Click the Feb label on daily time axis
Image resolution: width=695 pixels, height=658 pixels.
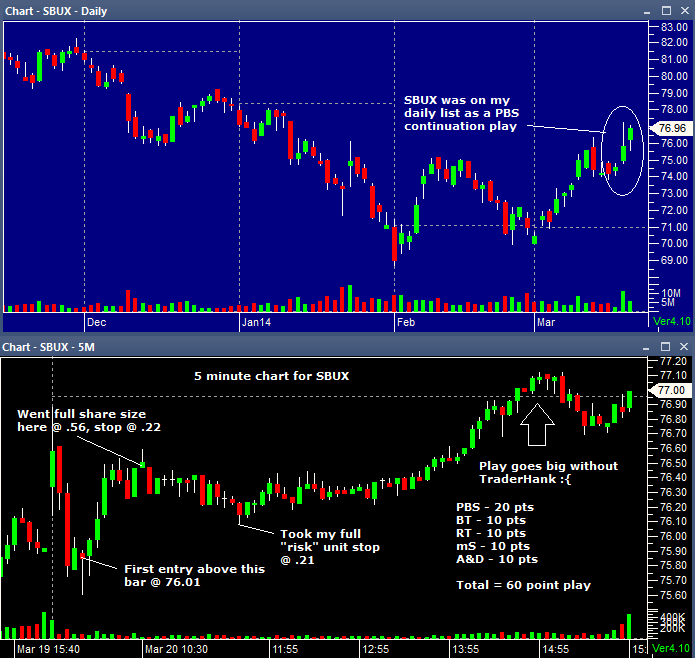click(406, 322)
